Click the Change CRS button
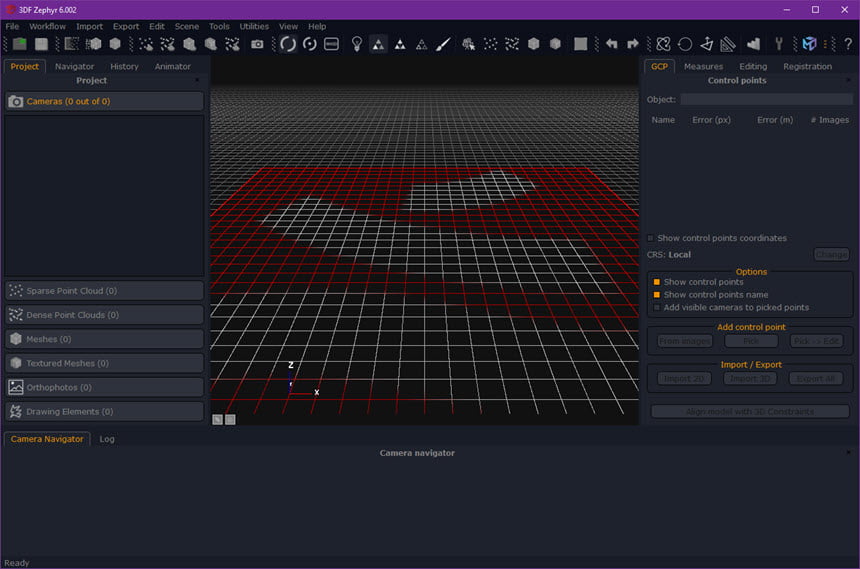This screenshot has height=569, width=860. (x=831, y=255)
